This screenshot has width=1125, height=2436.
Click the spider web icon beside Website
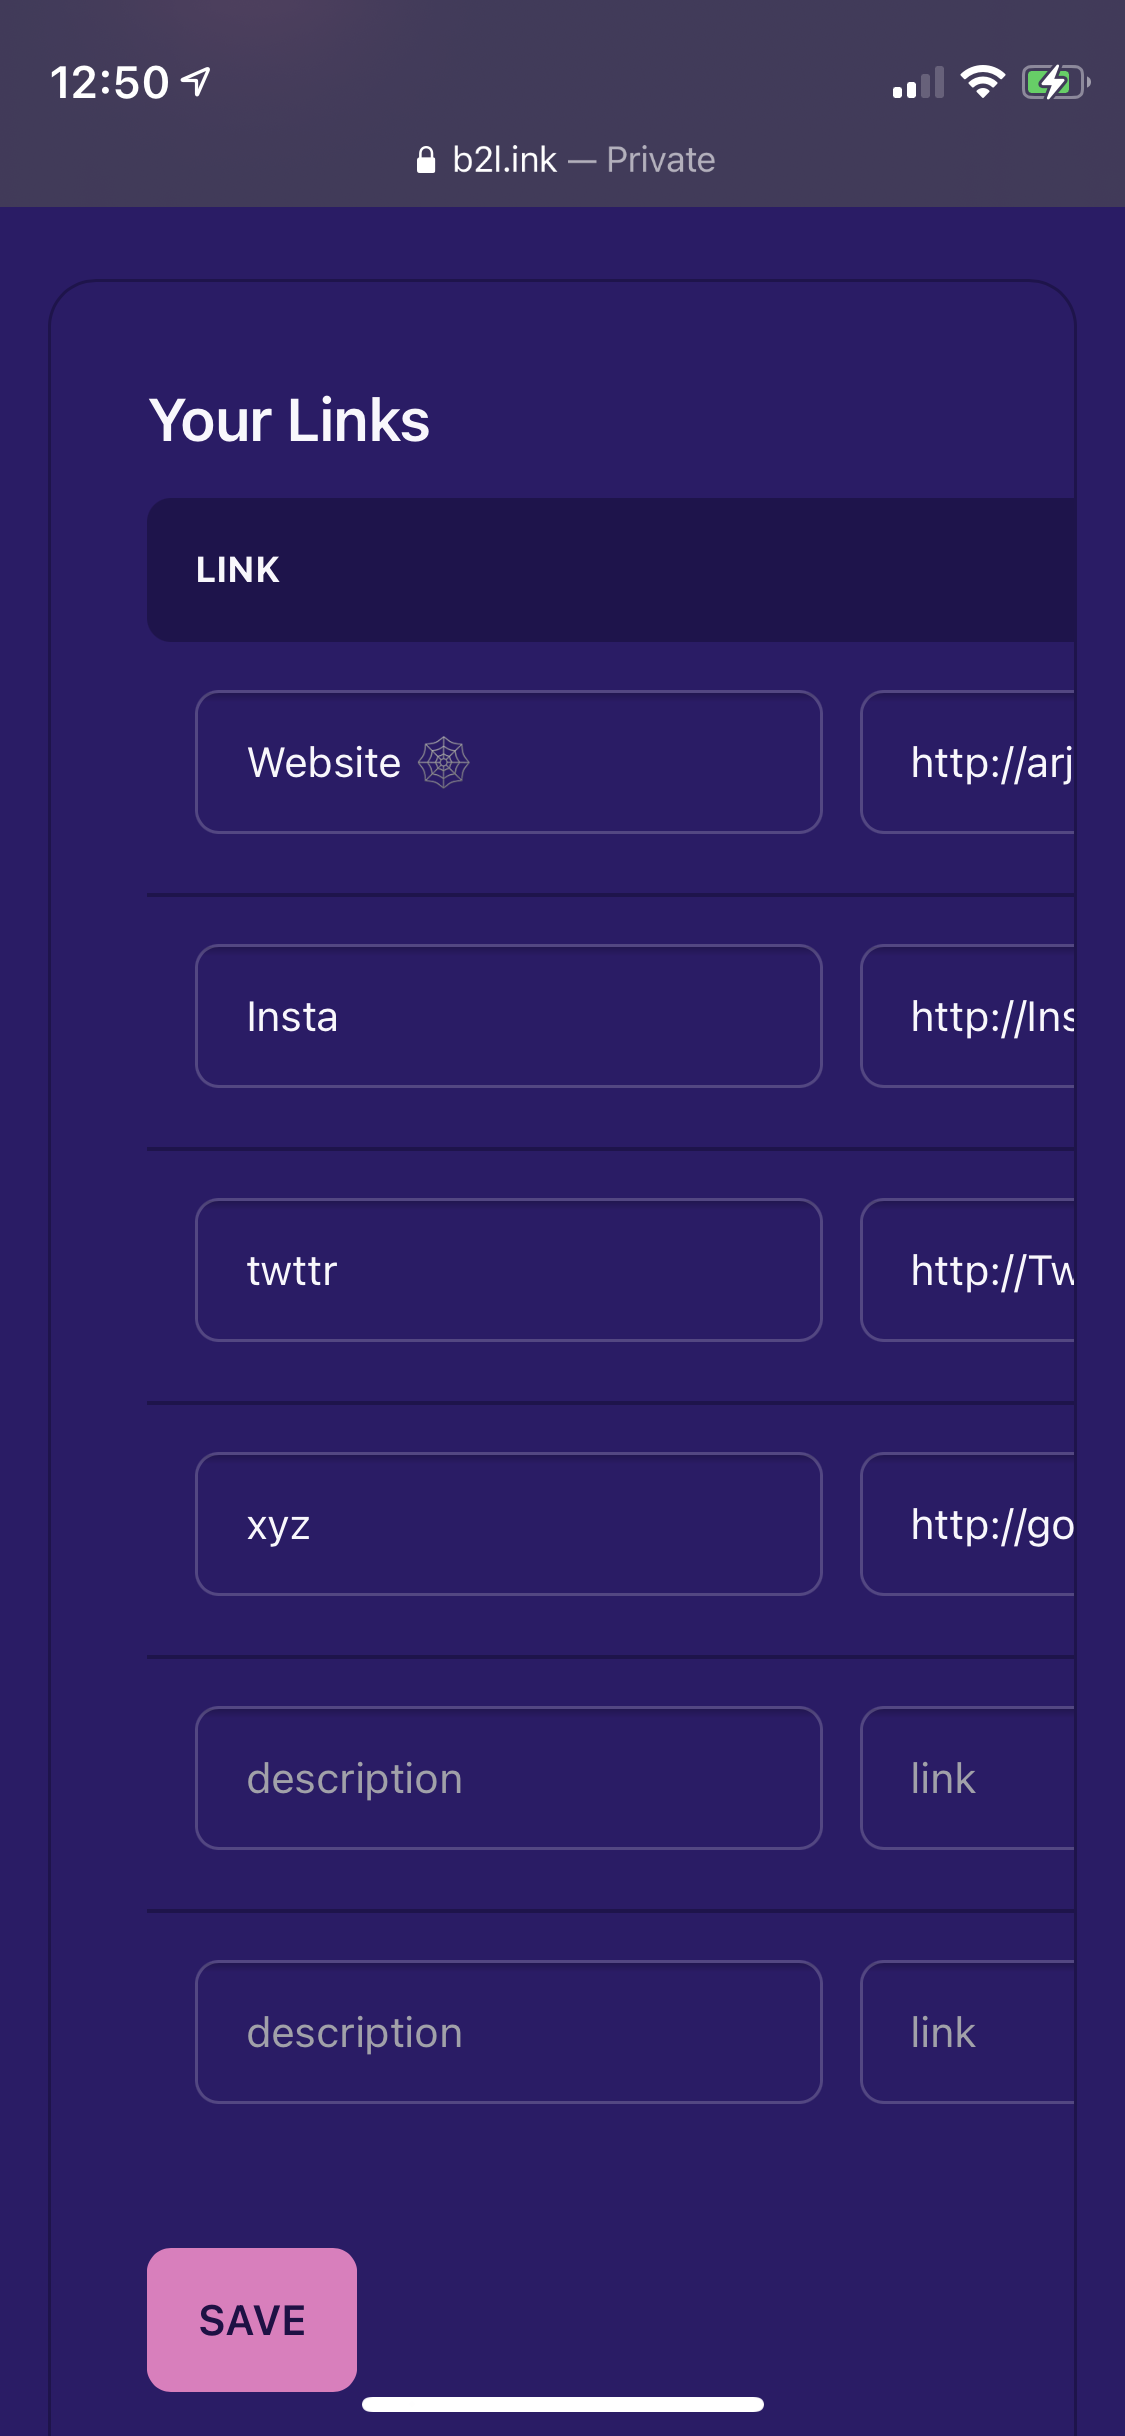(x=443, y=762)
